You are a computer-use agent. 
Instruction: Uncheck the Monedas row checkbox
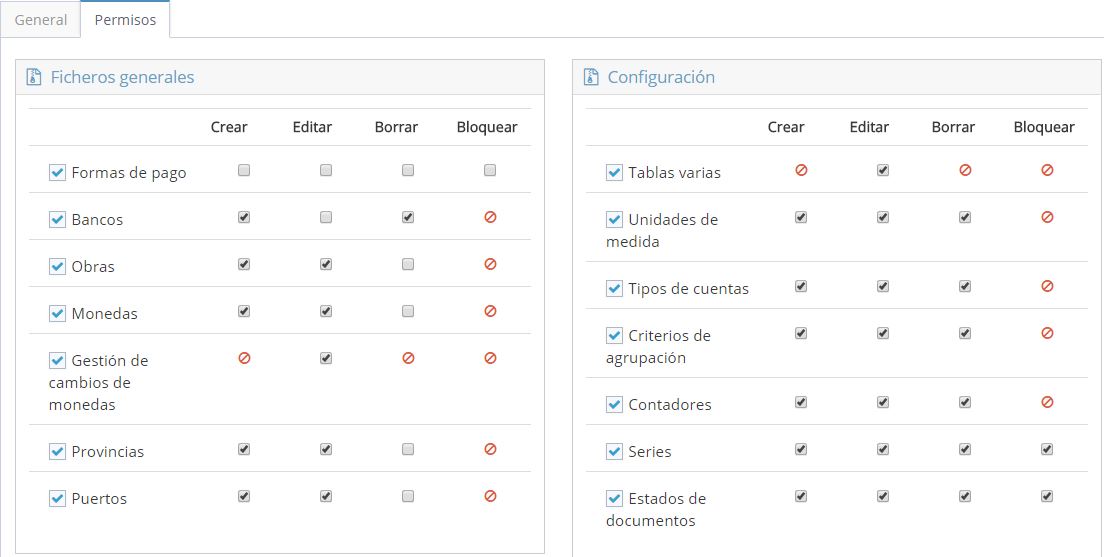click(x=57, y=314)
